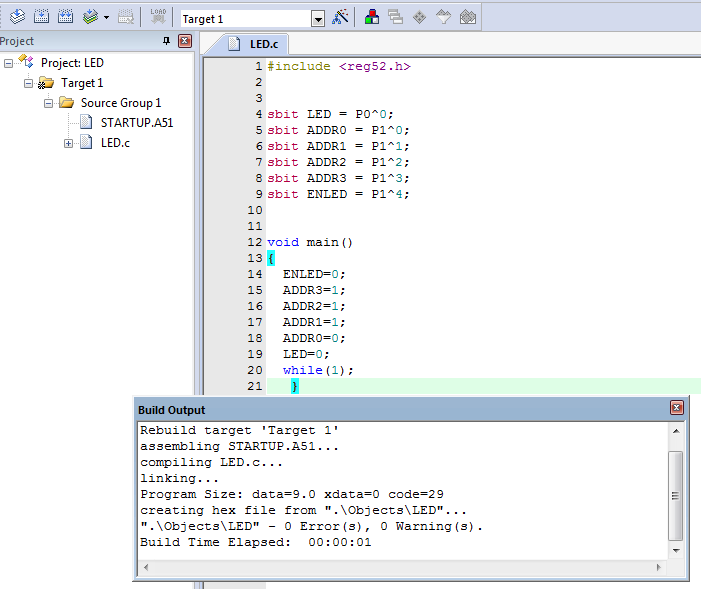Click the 'Rebuild target' output line
Viewport: 701px width, 589px height.
click(x=239, y=430)
